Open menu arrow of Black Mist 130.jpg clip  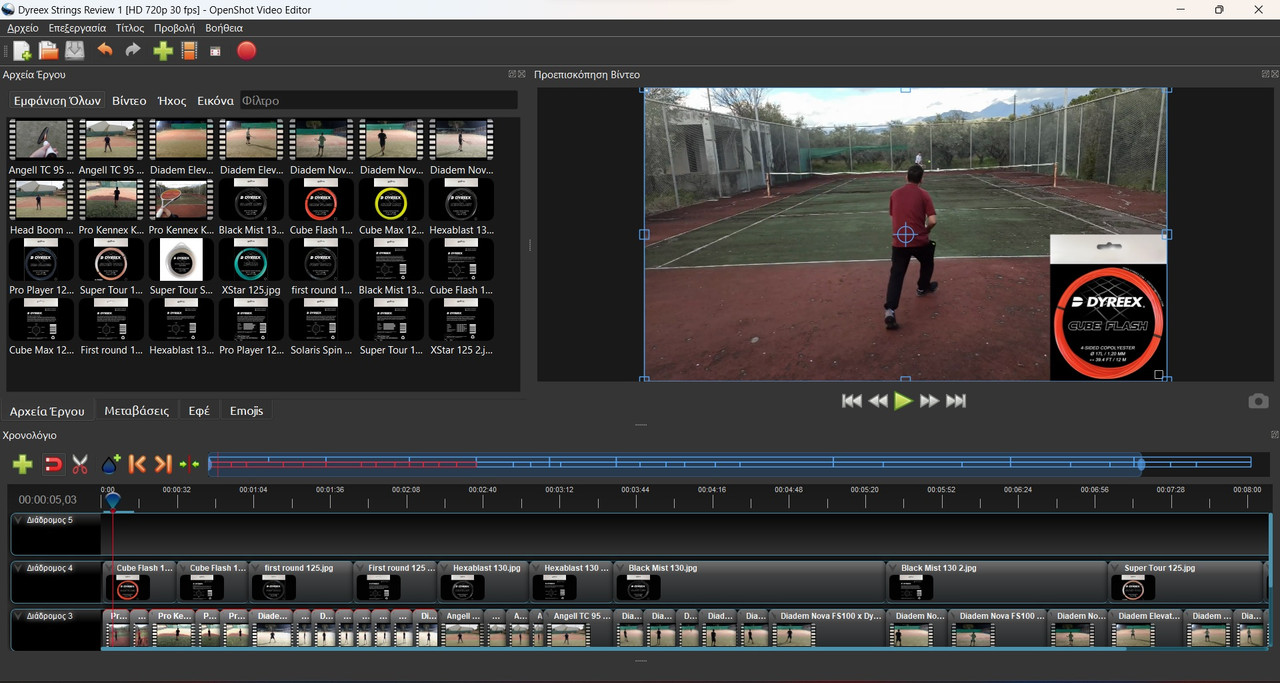coord(621,568)
